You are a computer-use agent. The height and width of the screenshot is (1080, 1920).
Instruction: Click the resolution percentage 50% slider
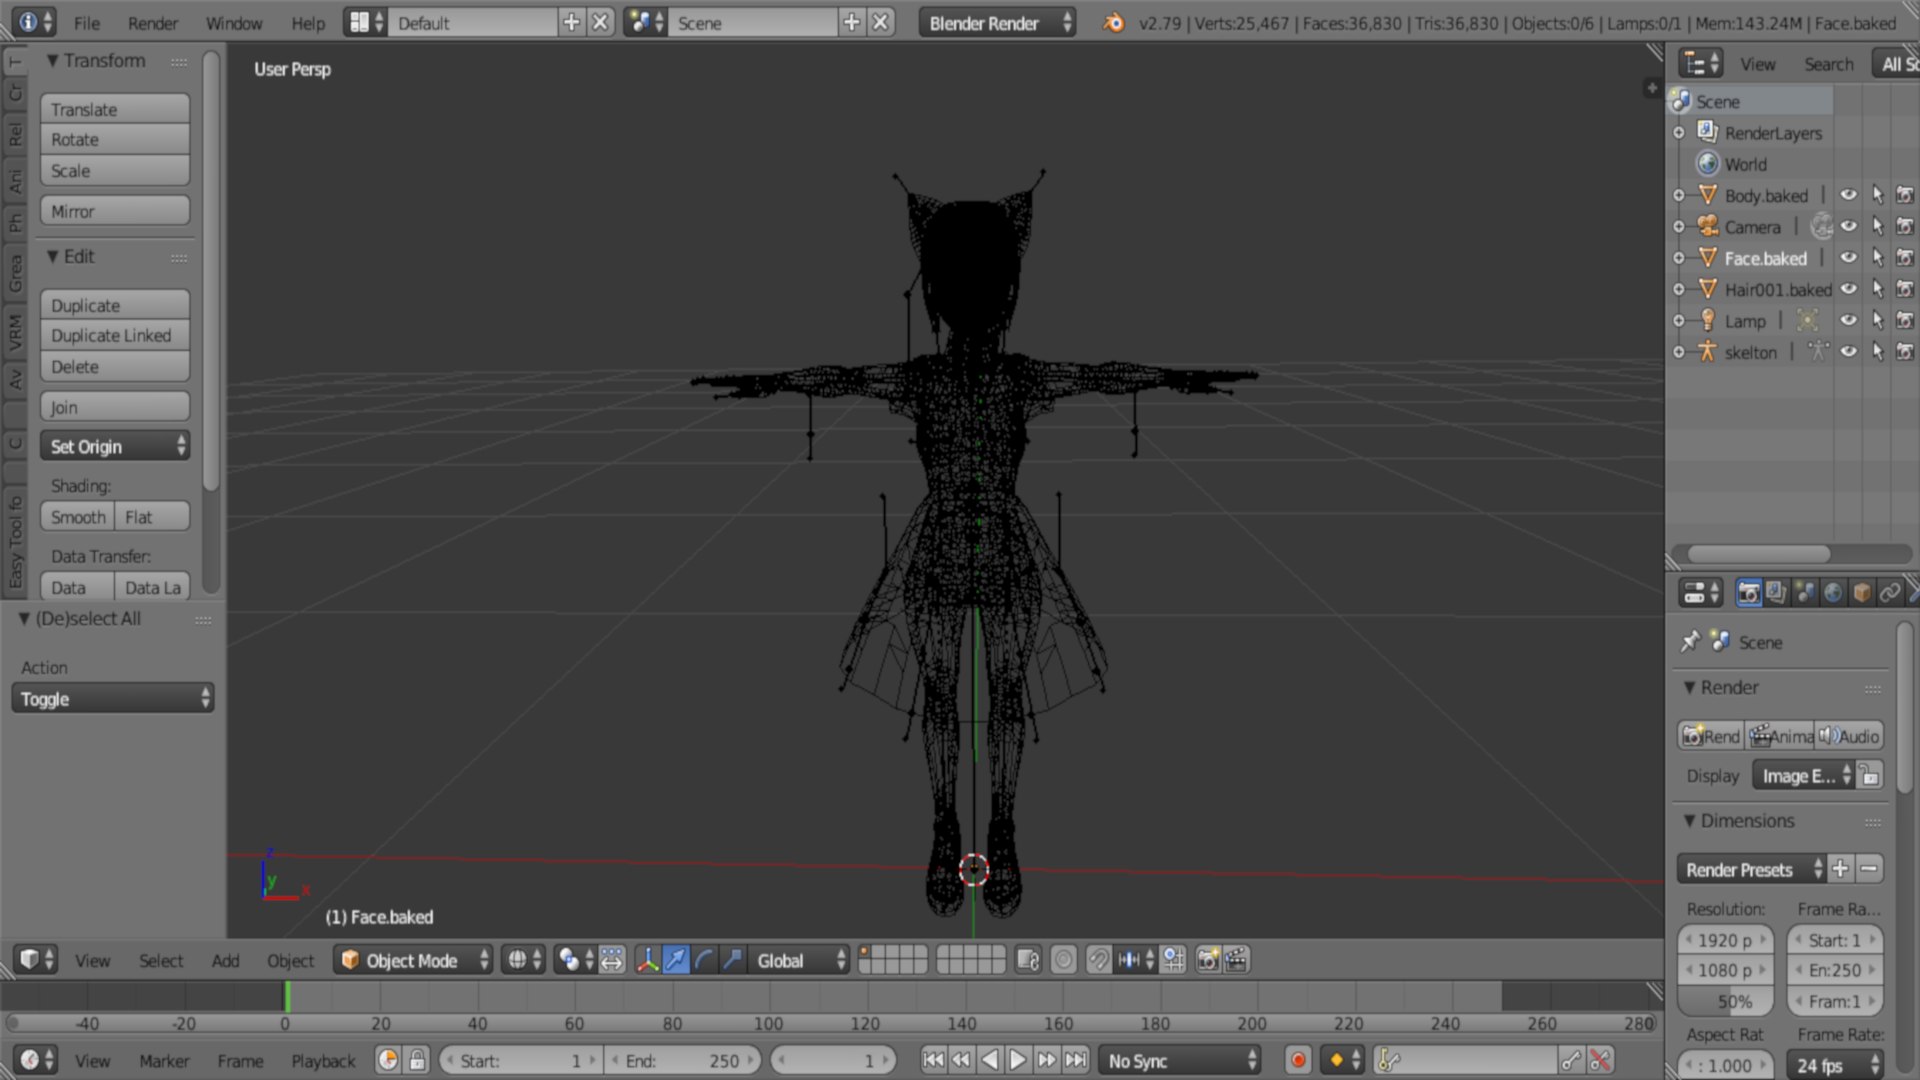pyautogui.click(x=1725, y=1001)
